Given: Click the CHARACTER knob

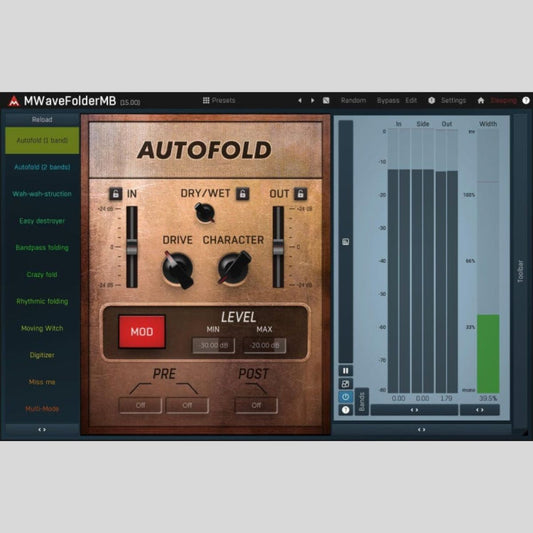Looking at the screenshot, I should (234, 268).
